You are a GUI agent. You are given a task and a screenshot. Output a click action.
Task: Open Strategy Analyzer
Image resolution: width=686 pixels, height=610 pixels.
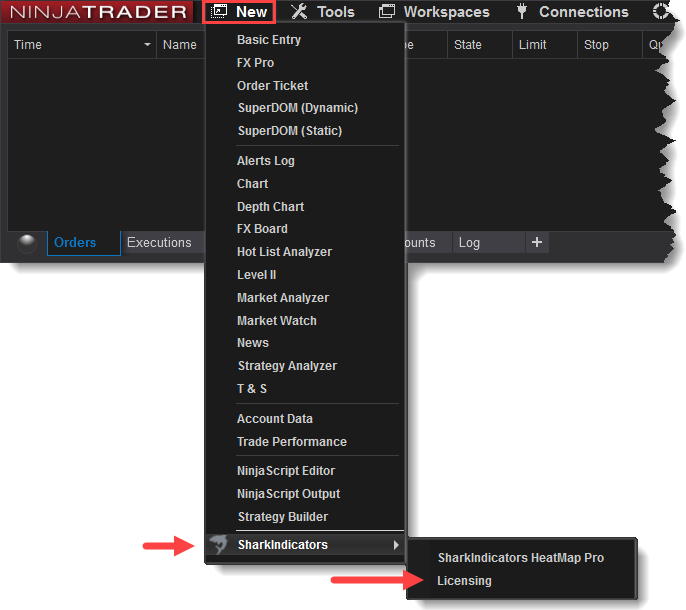287,366
